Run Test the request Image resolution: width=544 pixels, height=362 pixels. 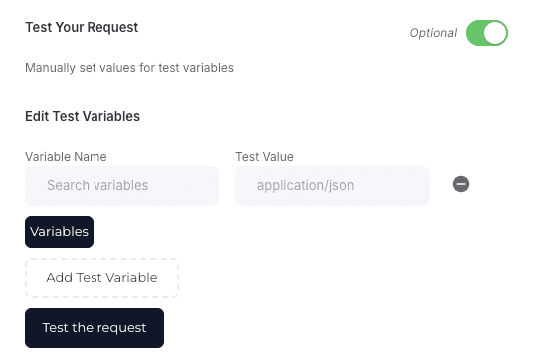tap(94, 328)
